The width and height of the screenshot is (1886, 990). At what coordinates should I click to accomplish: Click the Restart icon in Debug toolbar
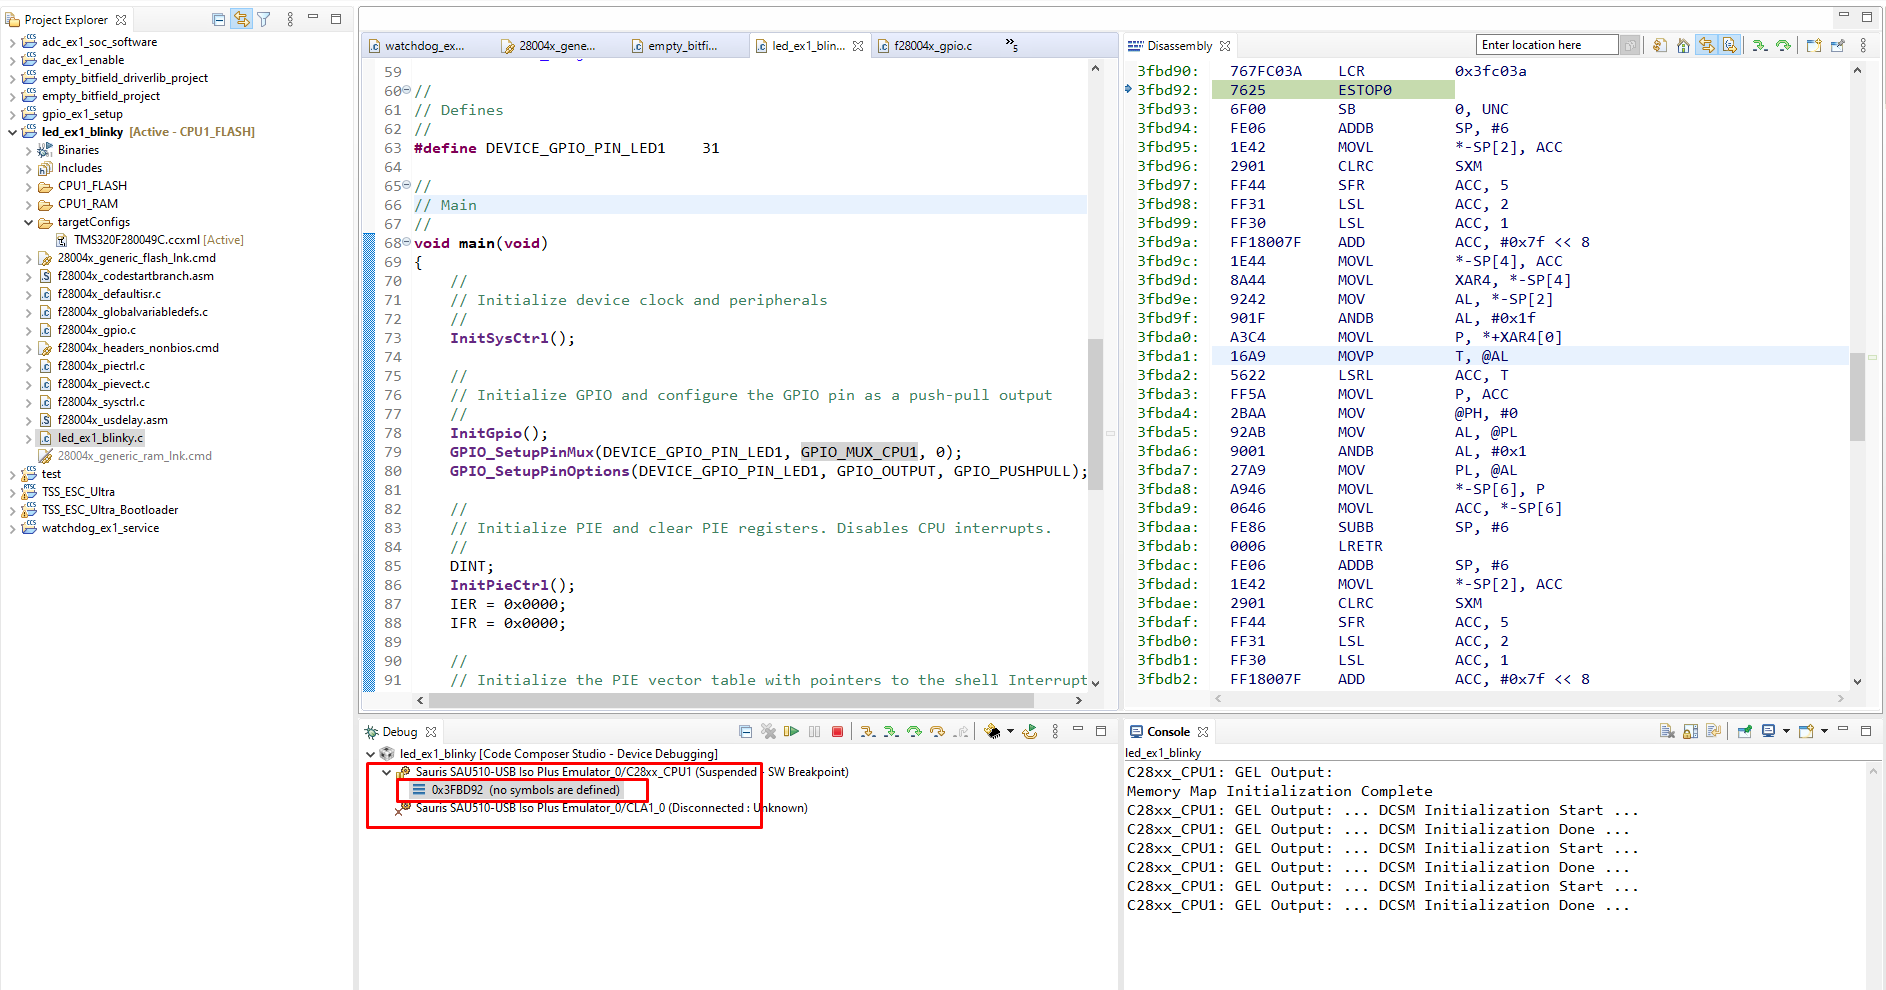(1029, 731)
